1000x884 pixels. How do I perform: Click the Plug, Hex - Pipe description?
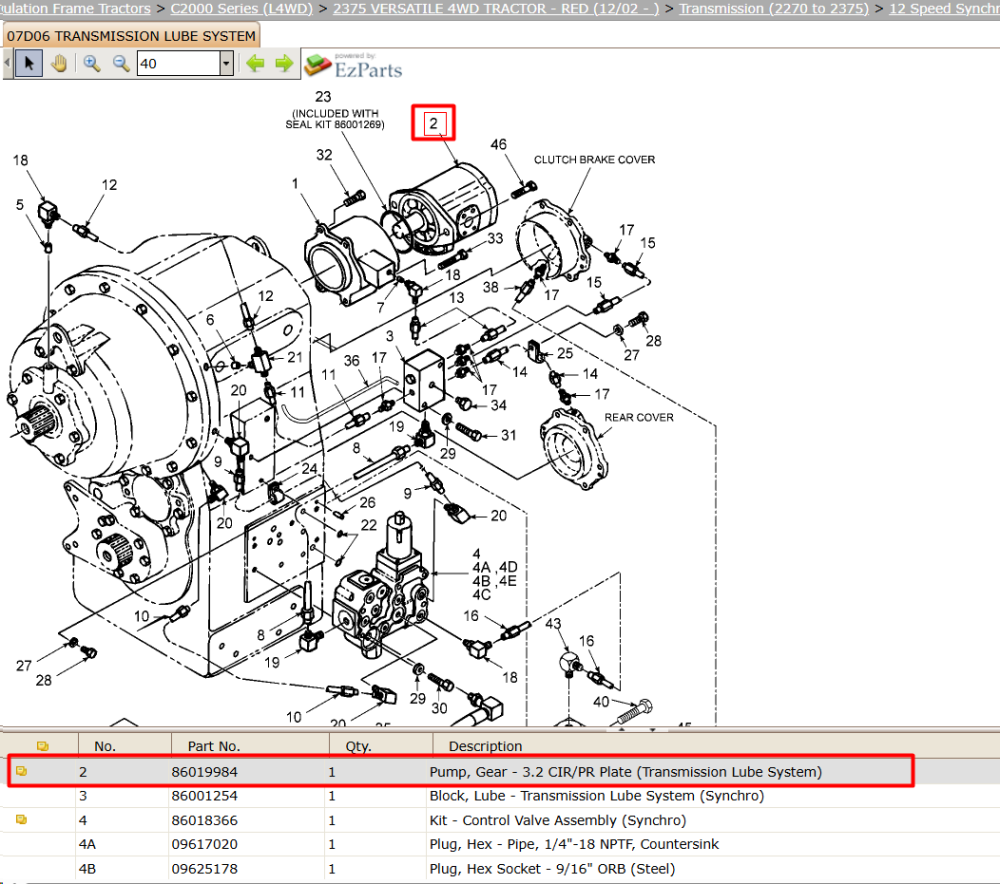(x=574, y=844)
